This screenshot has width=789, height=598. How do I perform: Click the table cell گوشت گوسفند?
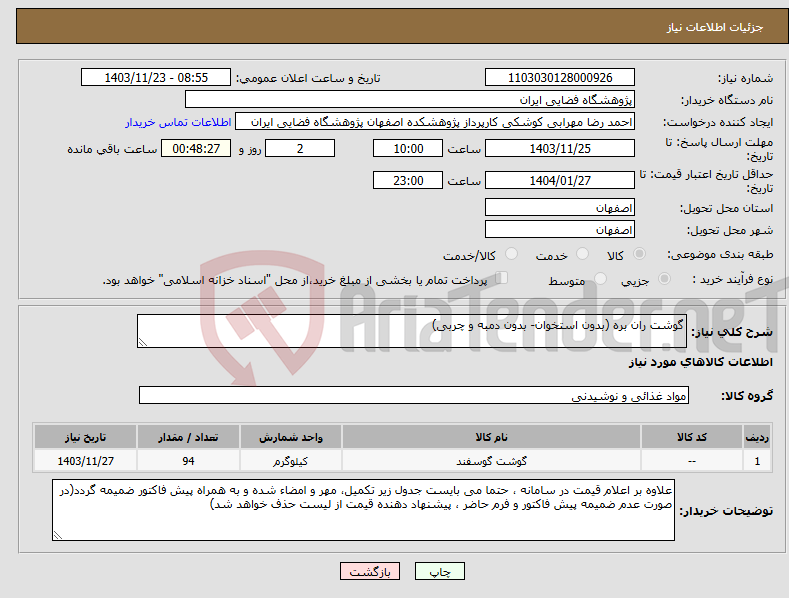pos(491,461)
